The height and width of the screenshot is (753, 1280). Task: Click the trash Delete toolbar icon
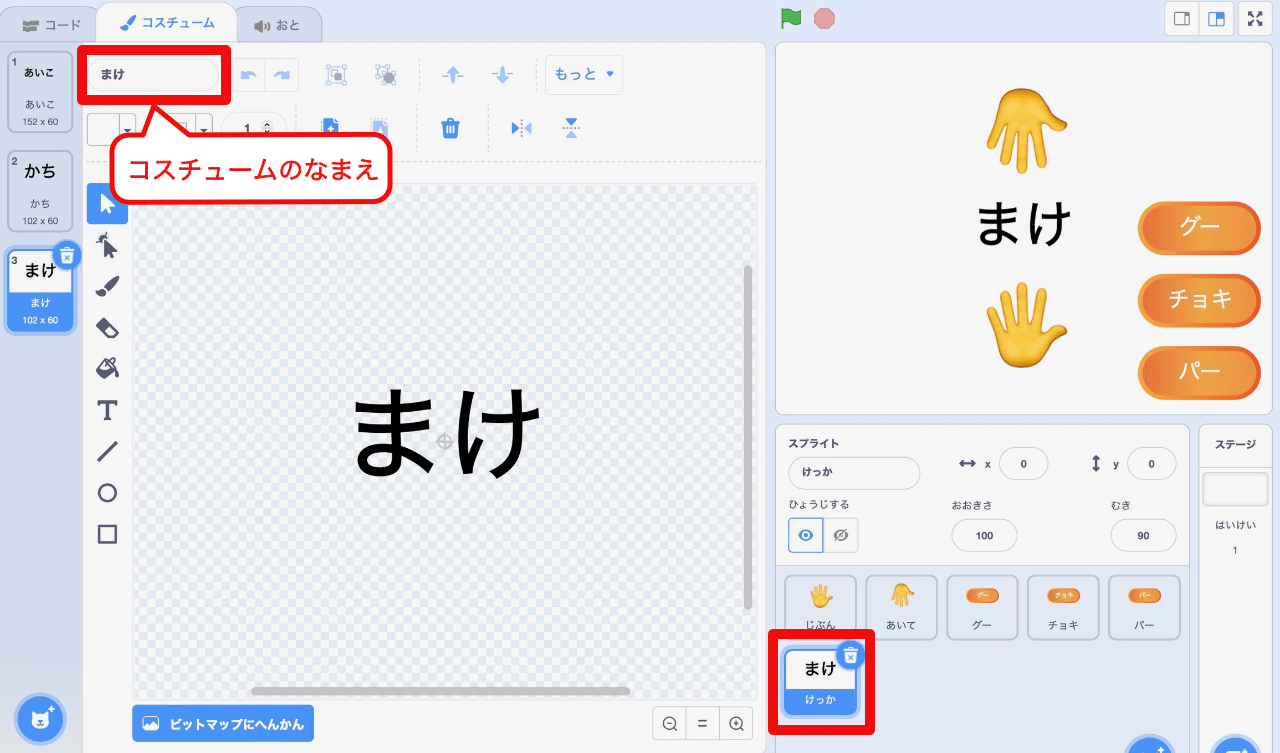pos(451,128)
